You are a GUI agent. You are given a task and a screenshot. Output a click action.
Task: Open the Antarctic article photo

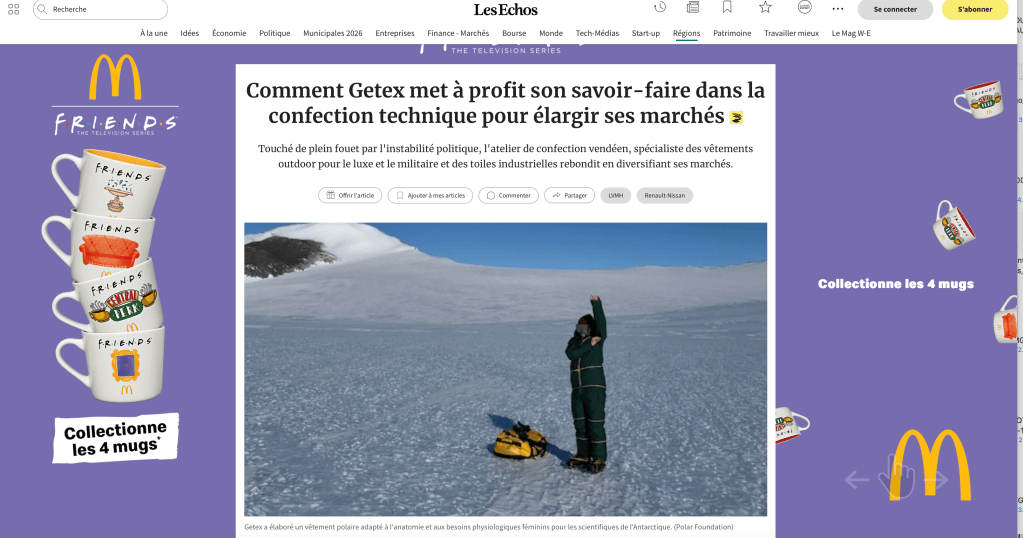[x=506, y=369]
